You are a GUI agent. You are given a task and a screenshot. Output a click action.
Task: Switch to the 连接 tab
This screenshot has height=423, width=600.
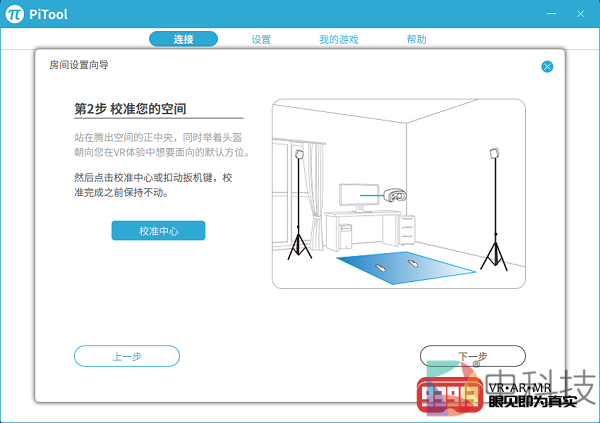pos(183,39)
